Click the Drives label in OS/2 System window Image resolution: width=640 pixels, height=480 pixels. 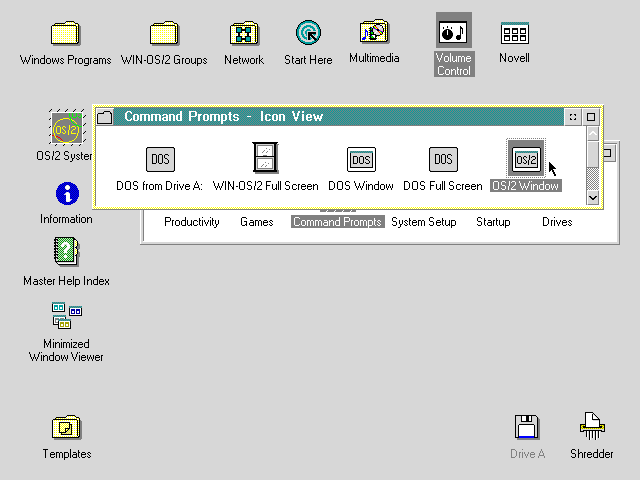557,222
